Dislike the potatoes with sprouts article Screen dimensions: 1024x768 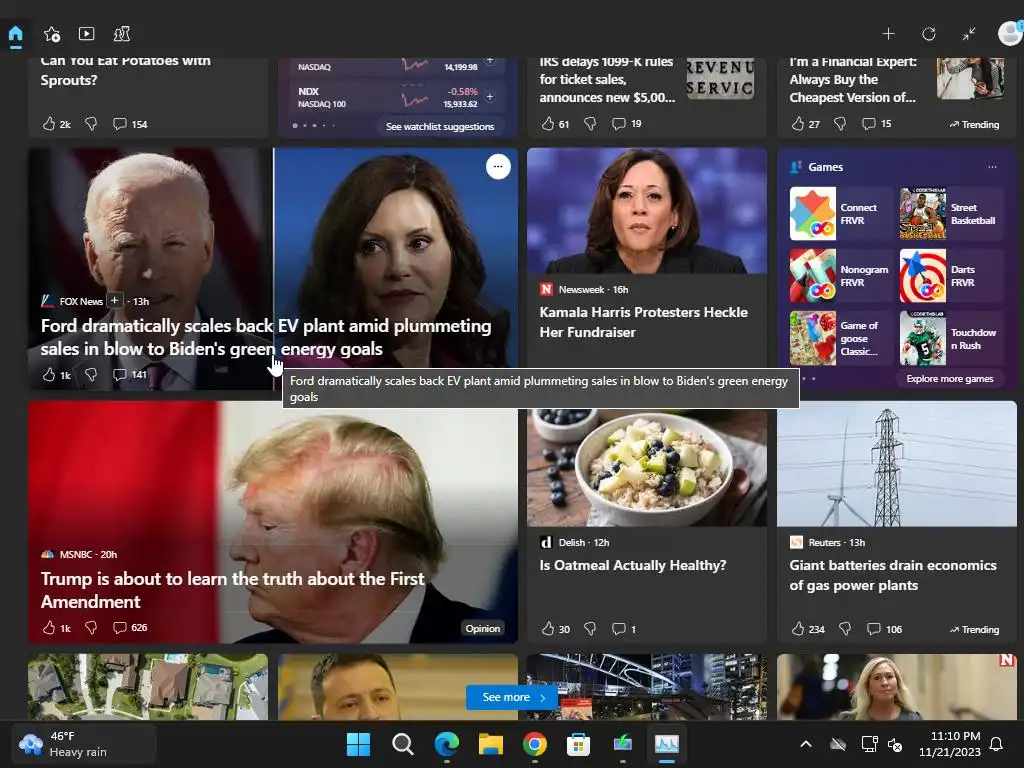coord(91,123)
